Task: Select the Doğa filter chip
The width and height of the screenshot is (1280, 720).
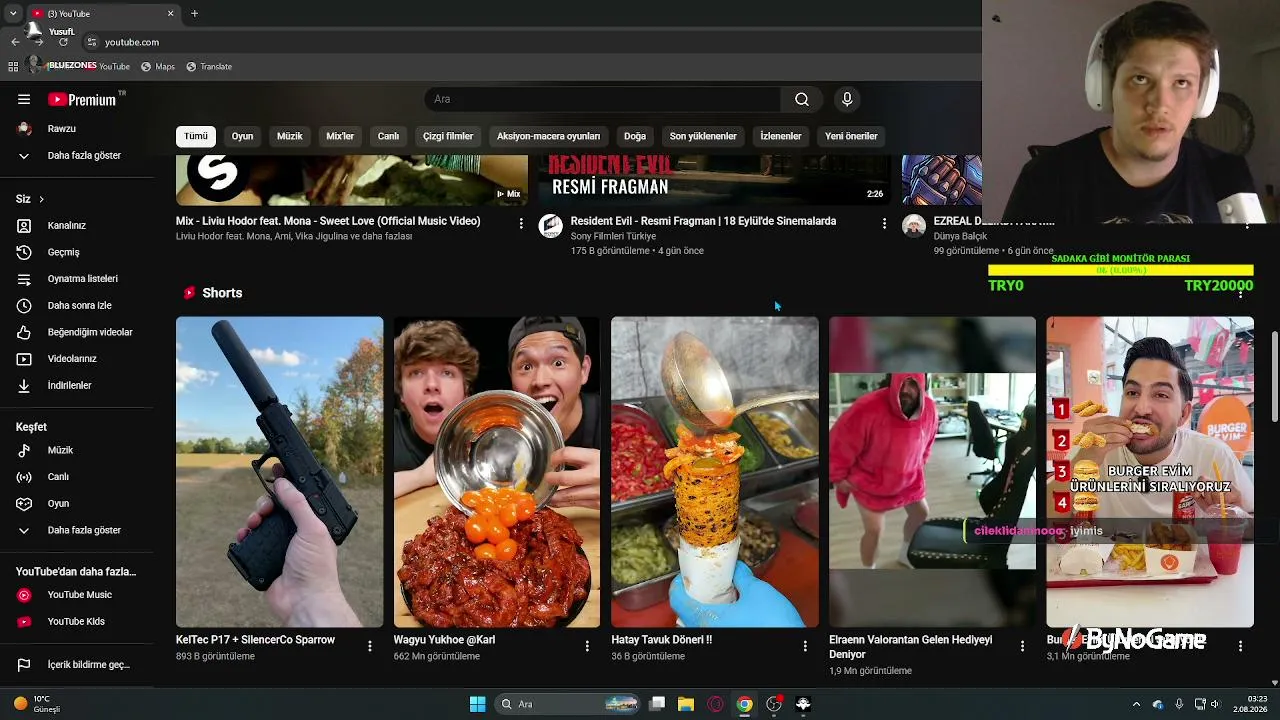Action: pos(635,136)
